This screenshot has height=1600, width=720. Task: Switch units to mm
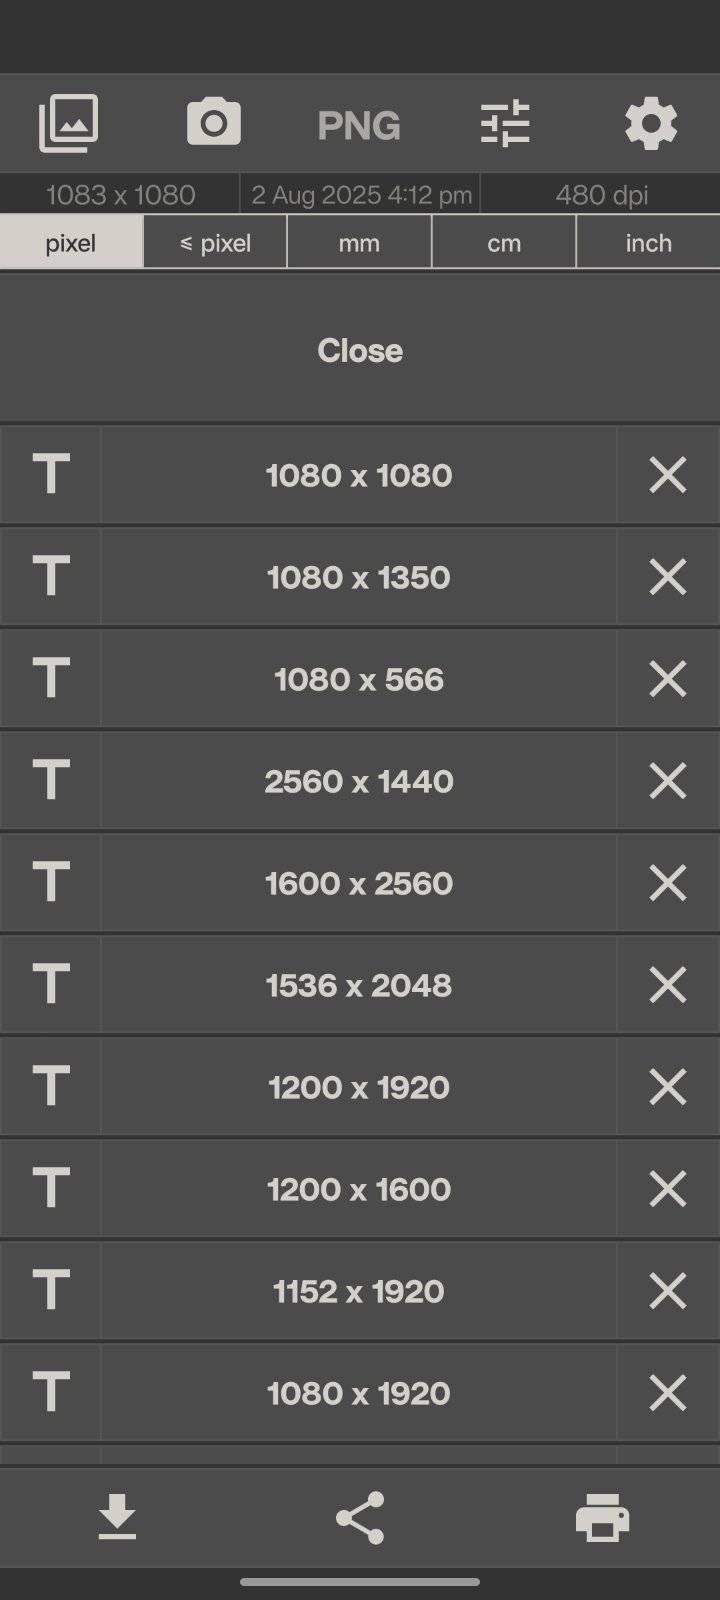click(x=359, y=243)
